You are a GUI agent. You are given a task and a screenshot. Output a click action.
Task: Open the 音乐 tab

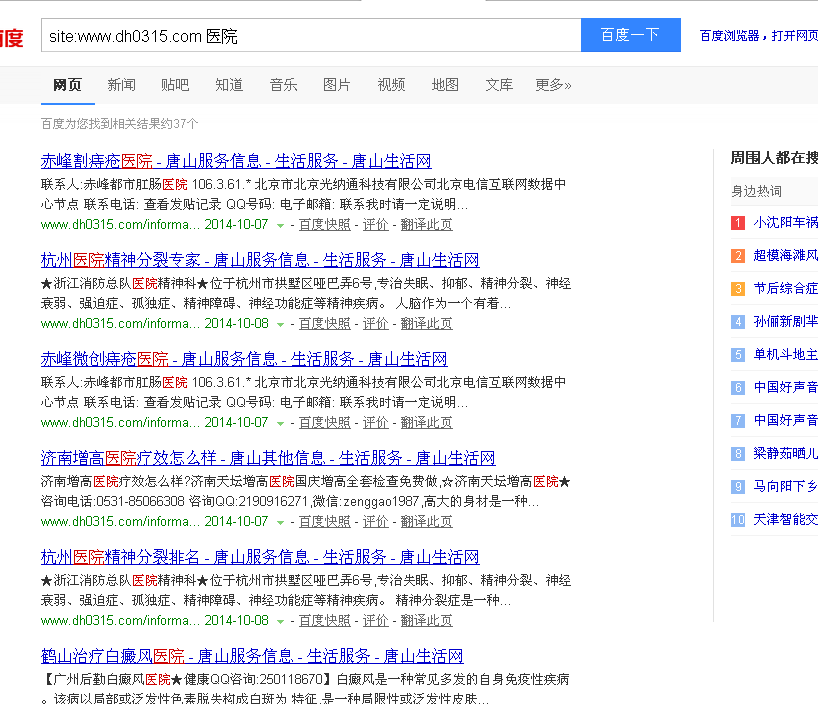[283, 85]
